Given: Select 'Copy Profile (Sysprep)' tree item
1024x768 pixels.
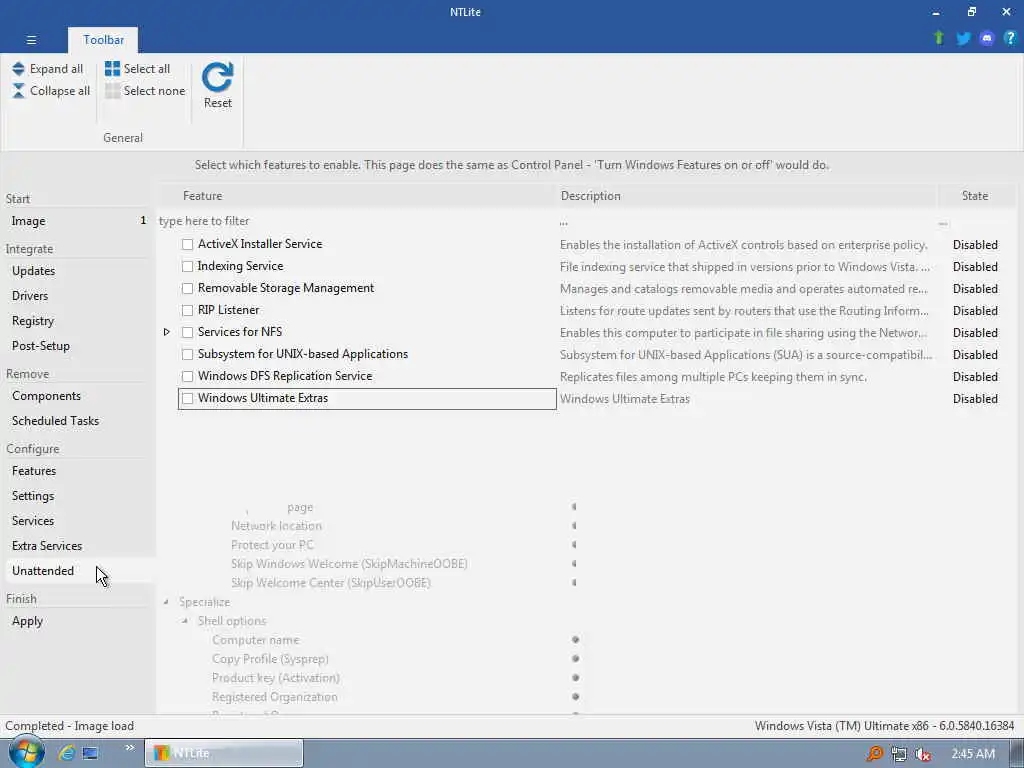Looking at the screenshot, I should 270,659.
